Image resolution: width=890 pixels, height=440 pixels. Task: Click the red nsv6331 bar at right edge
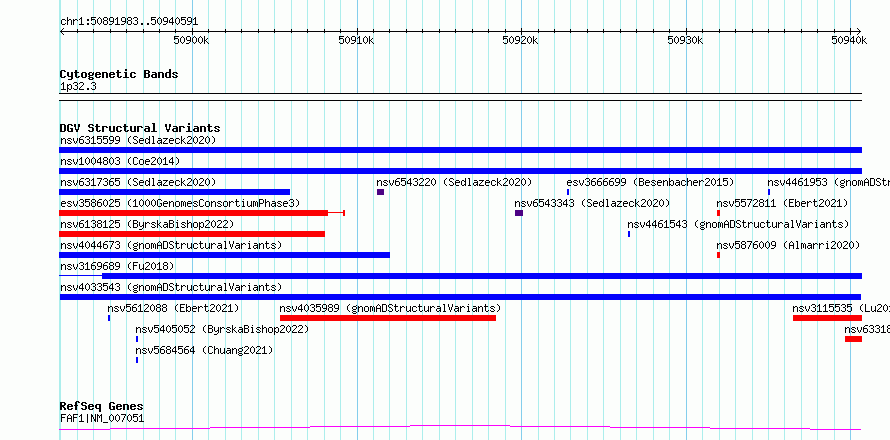point(853,339)
